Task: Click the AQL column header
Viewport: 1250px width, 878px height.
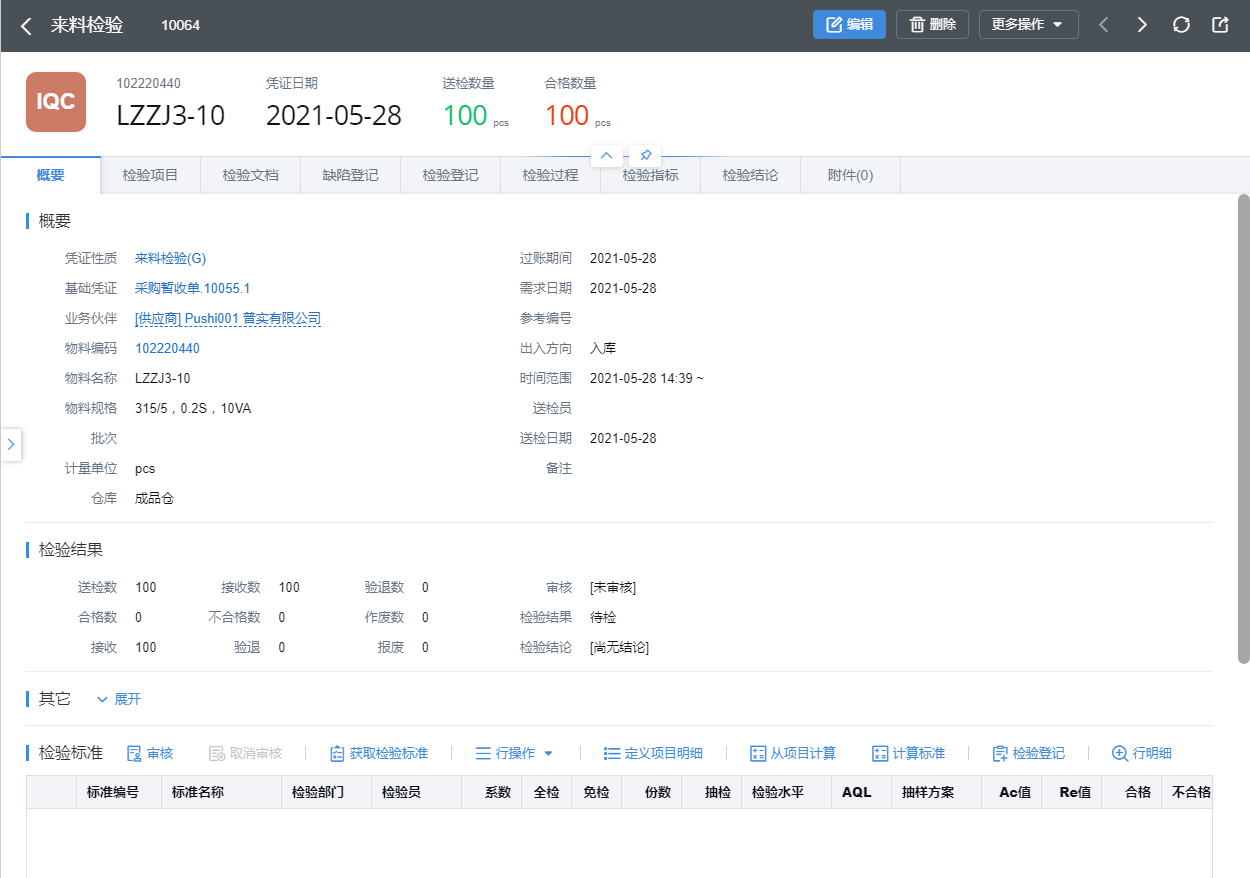Action: (x=862, y=792)
